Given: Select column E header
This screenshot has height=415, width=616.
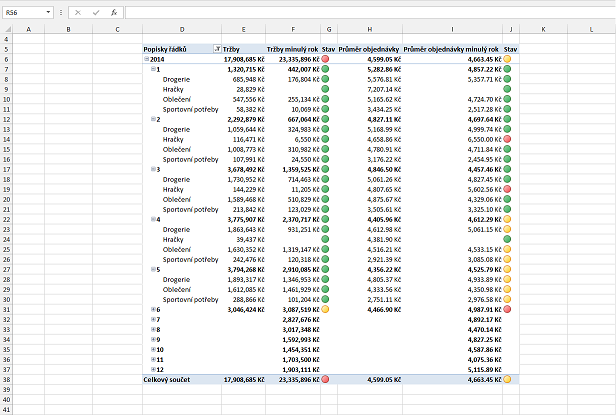Looking at the screenshot, I should (x=244, y=29).
